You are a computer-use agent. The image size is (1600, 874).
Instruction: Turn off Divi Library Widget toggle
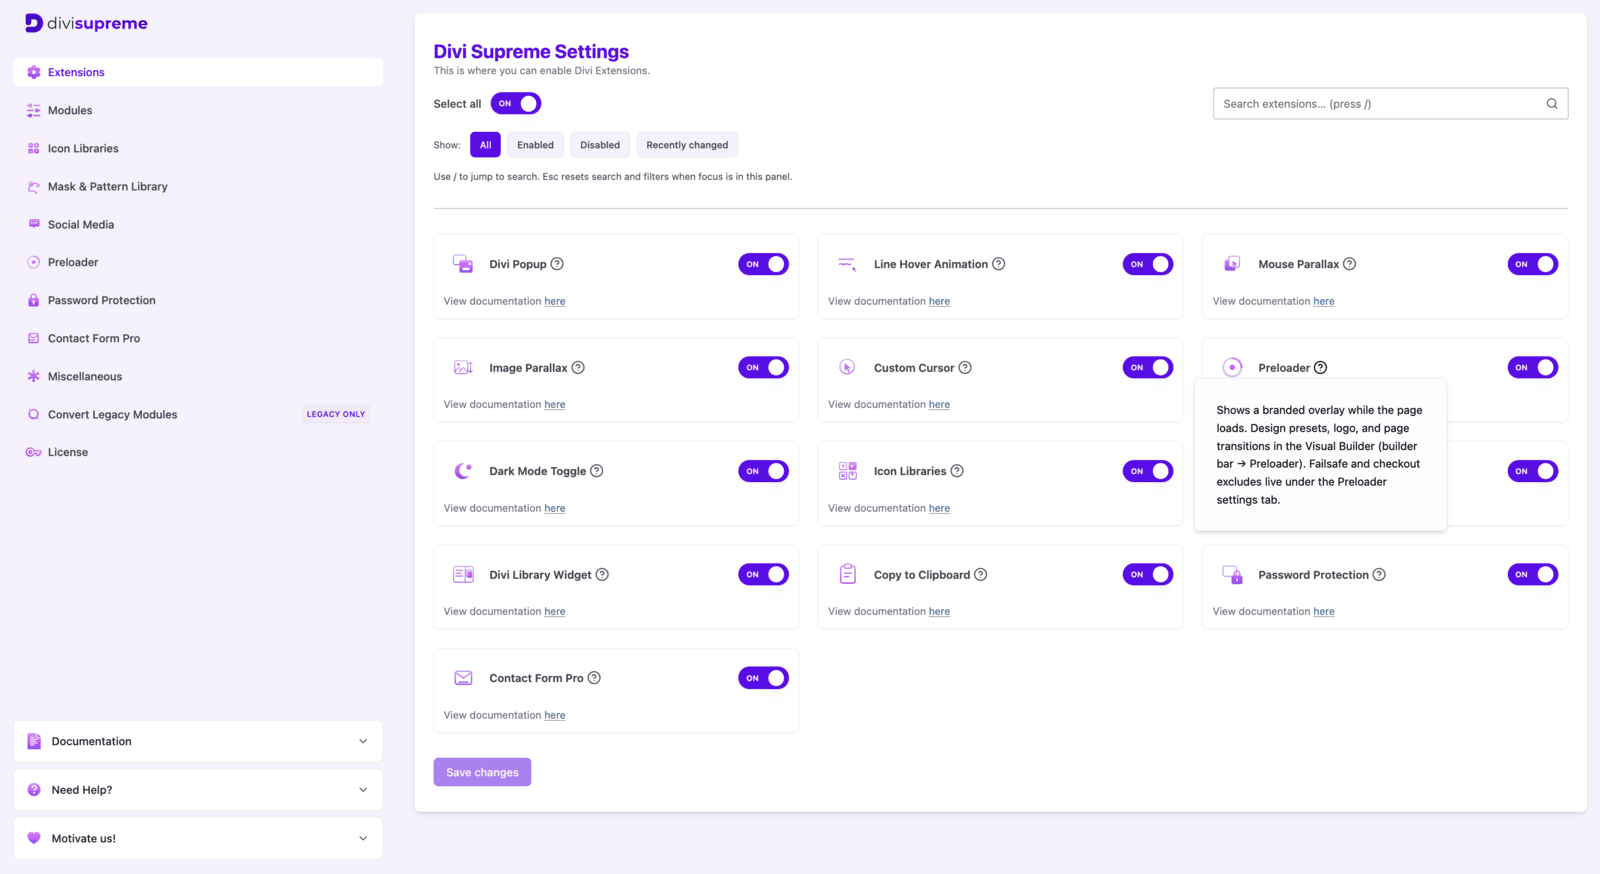pos(764,575)
